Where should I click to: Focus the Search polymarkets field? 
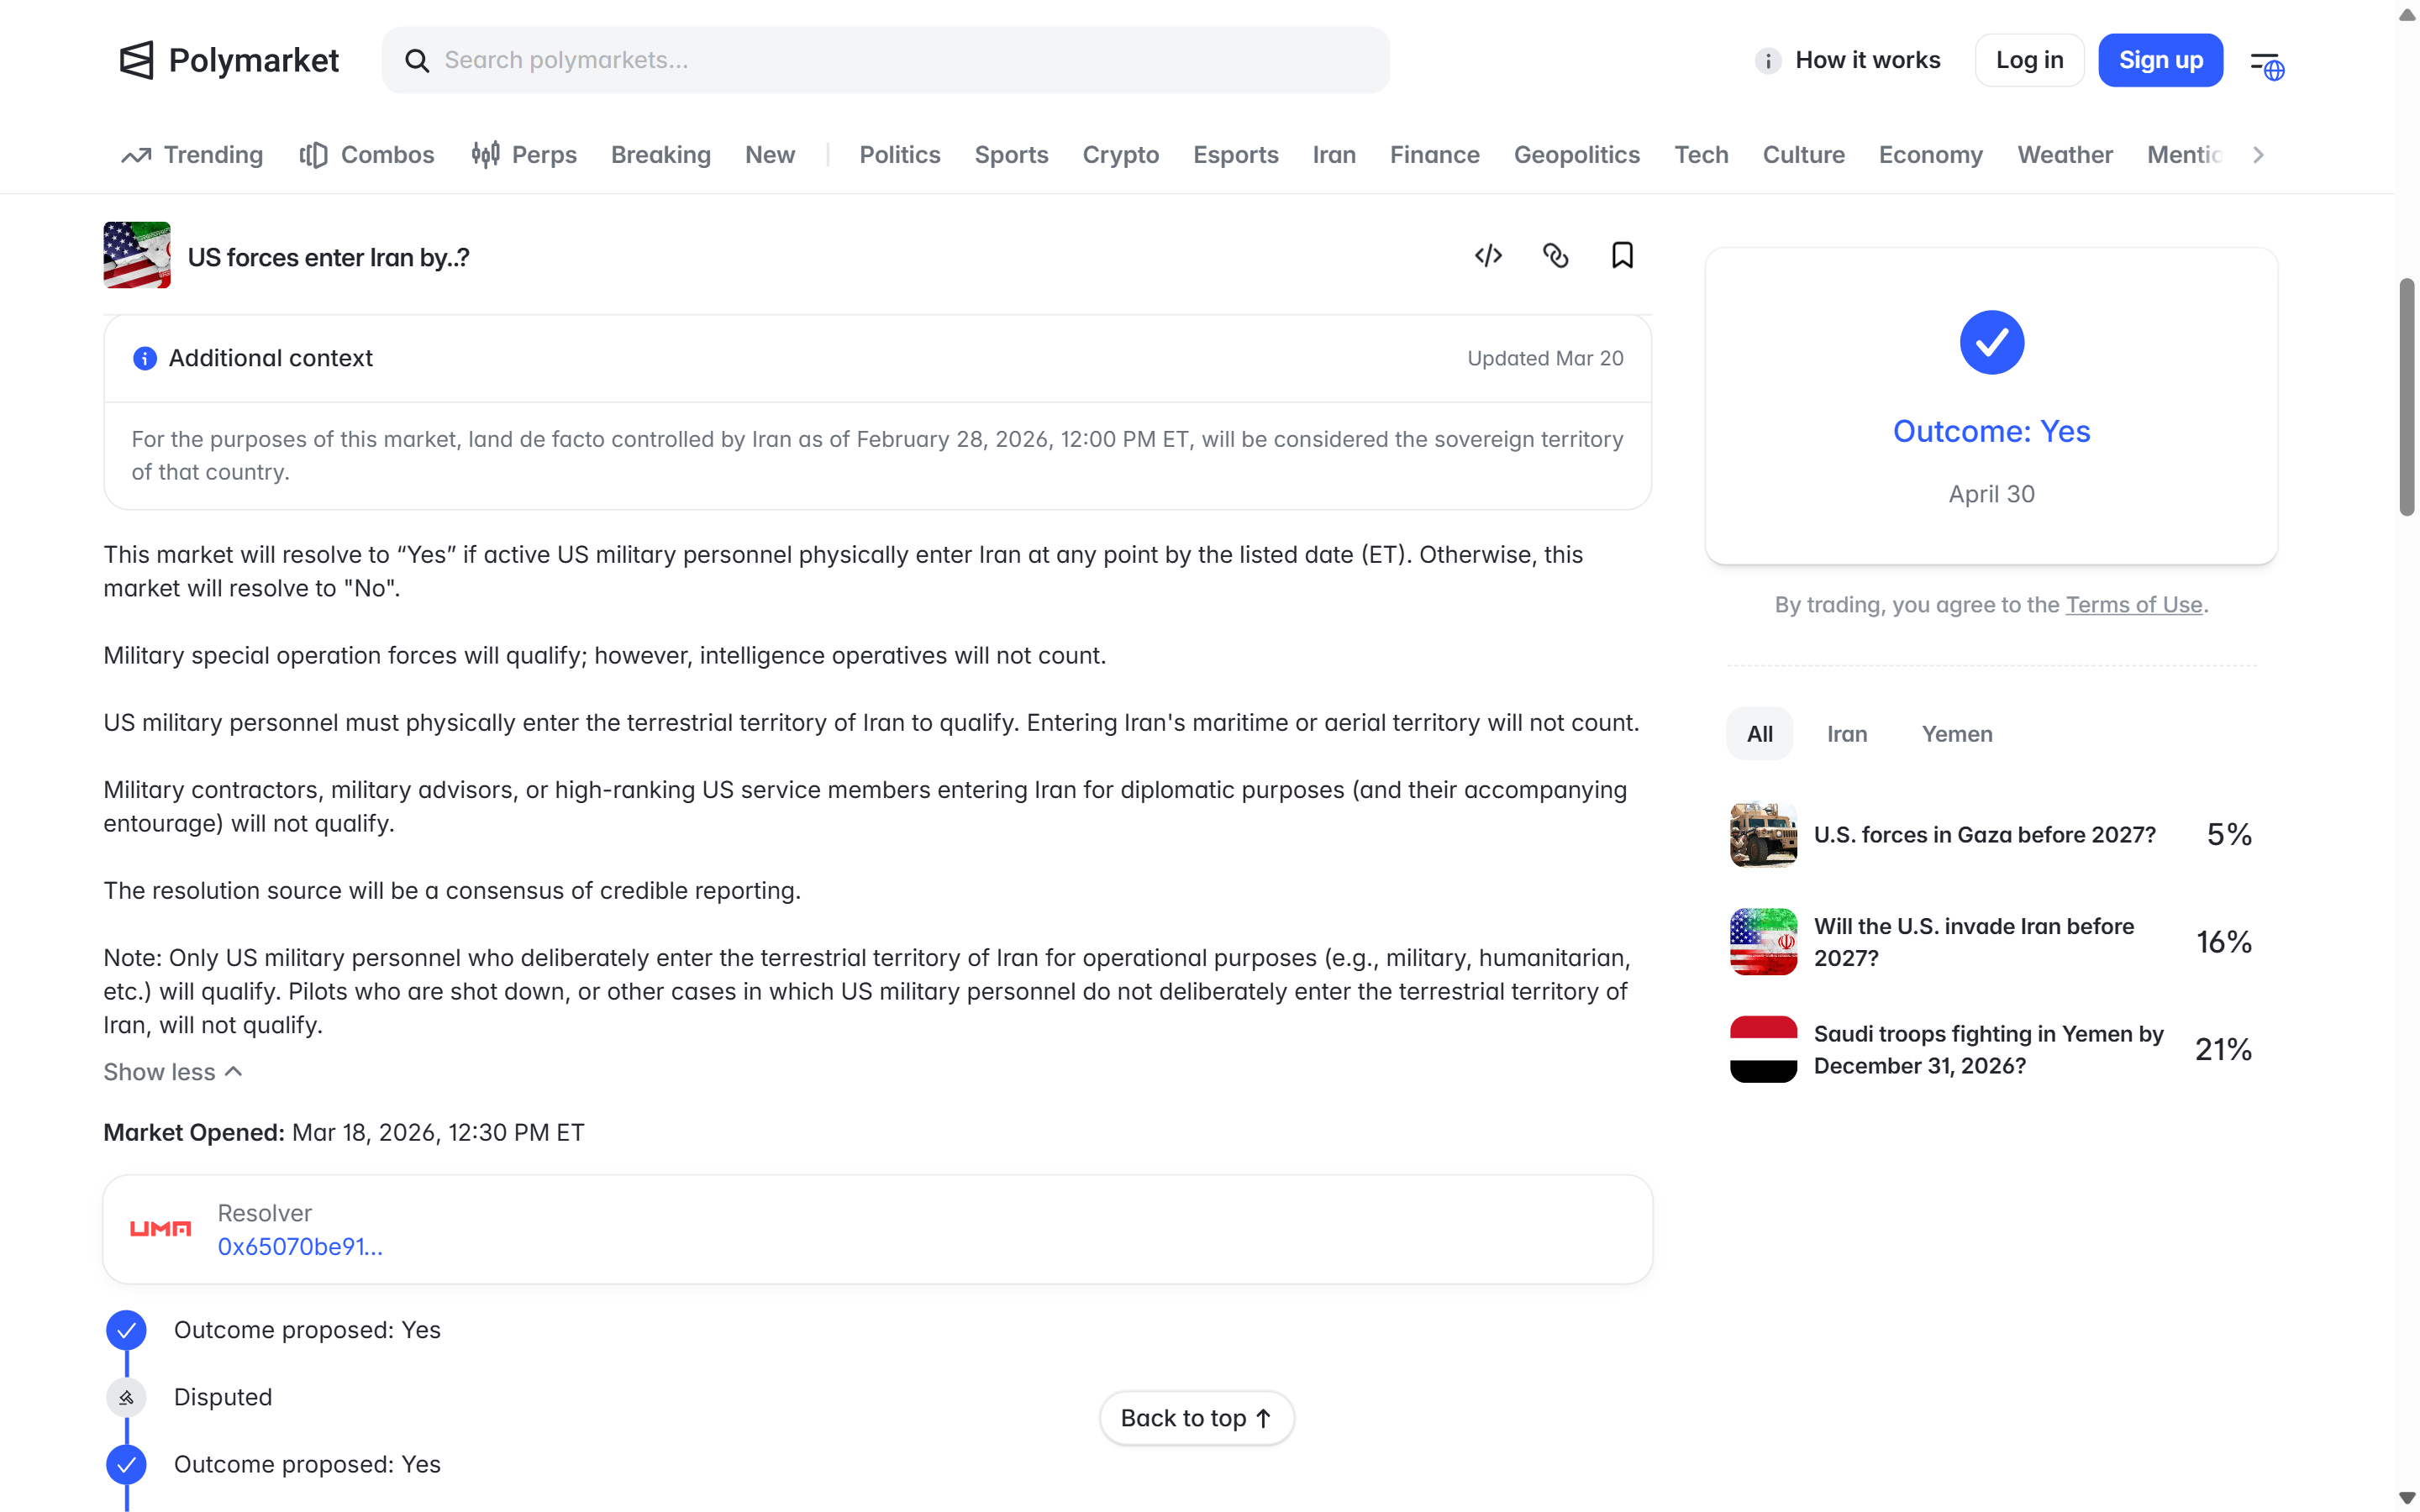(x=886, y=60)
